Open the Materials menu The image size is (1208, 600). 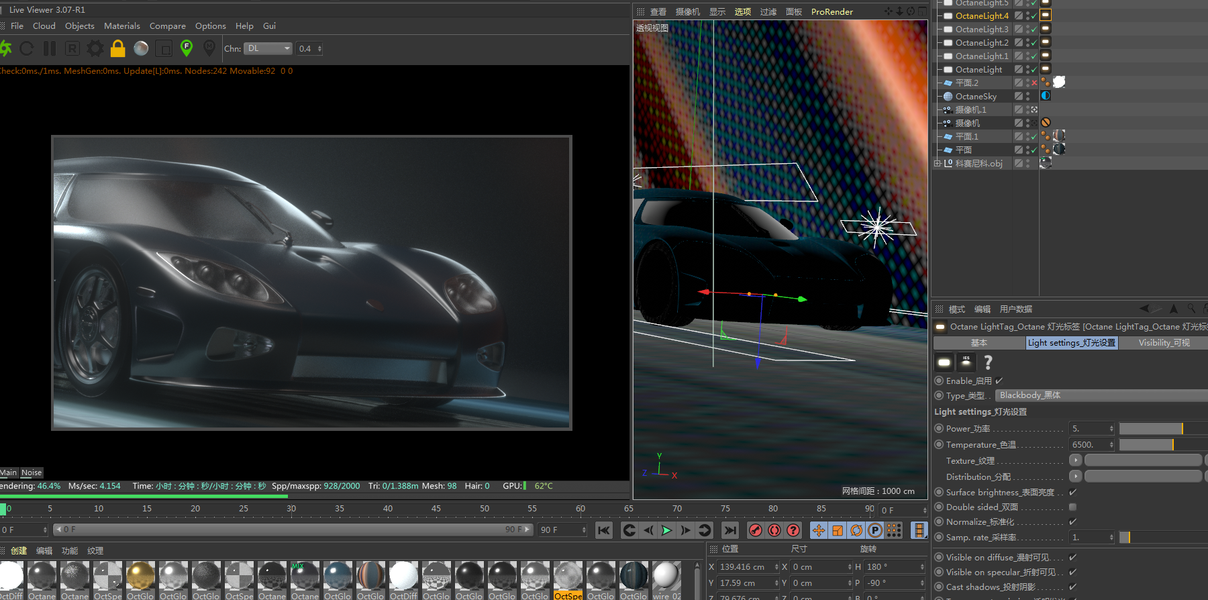122,26
